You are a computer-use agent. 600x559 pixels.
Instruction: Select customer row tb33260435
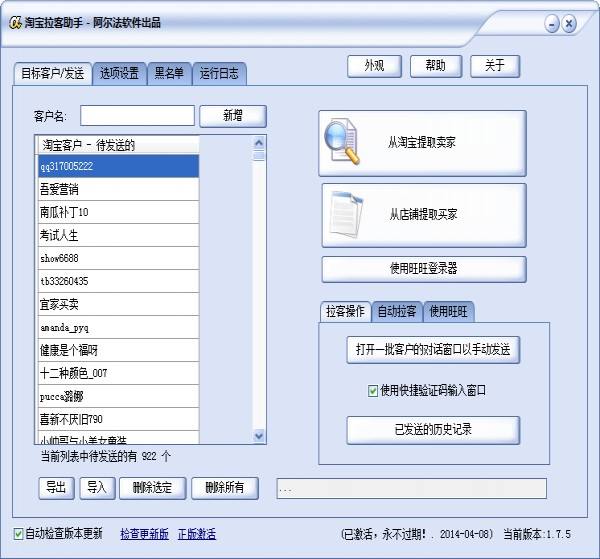click(119, 281)
